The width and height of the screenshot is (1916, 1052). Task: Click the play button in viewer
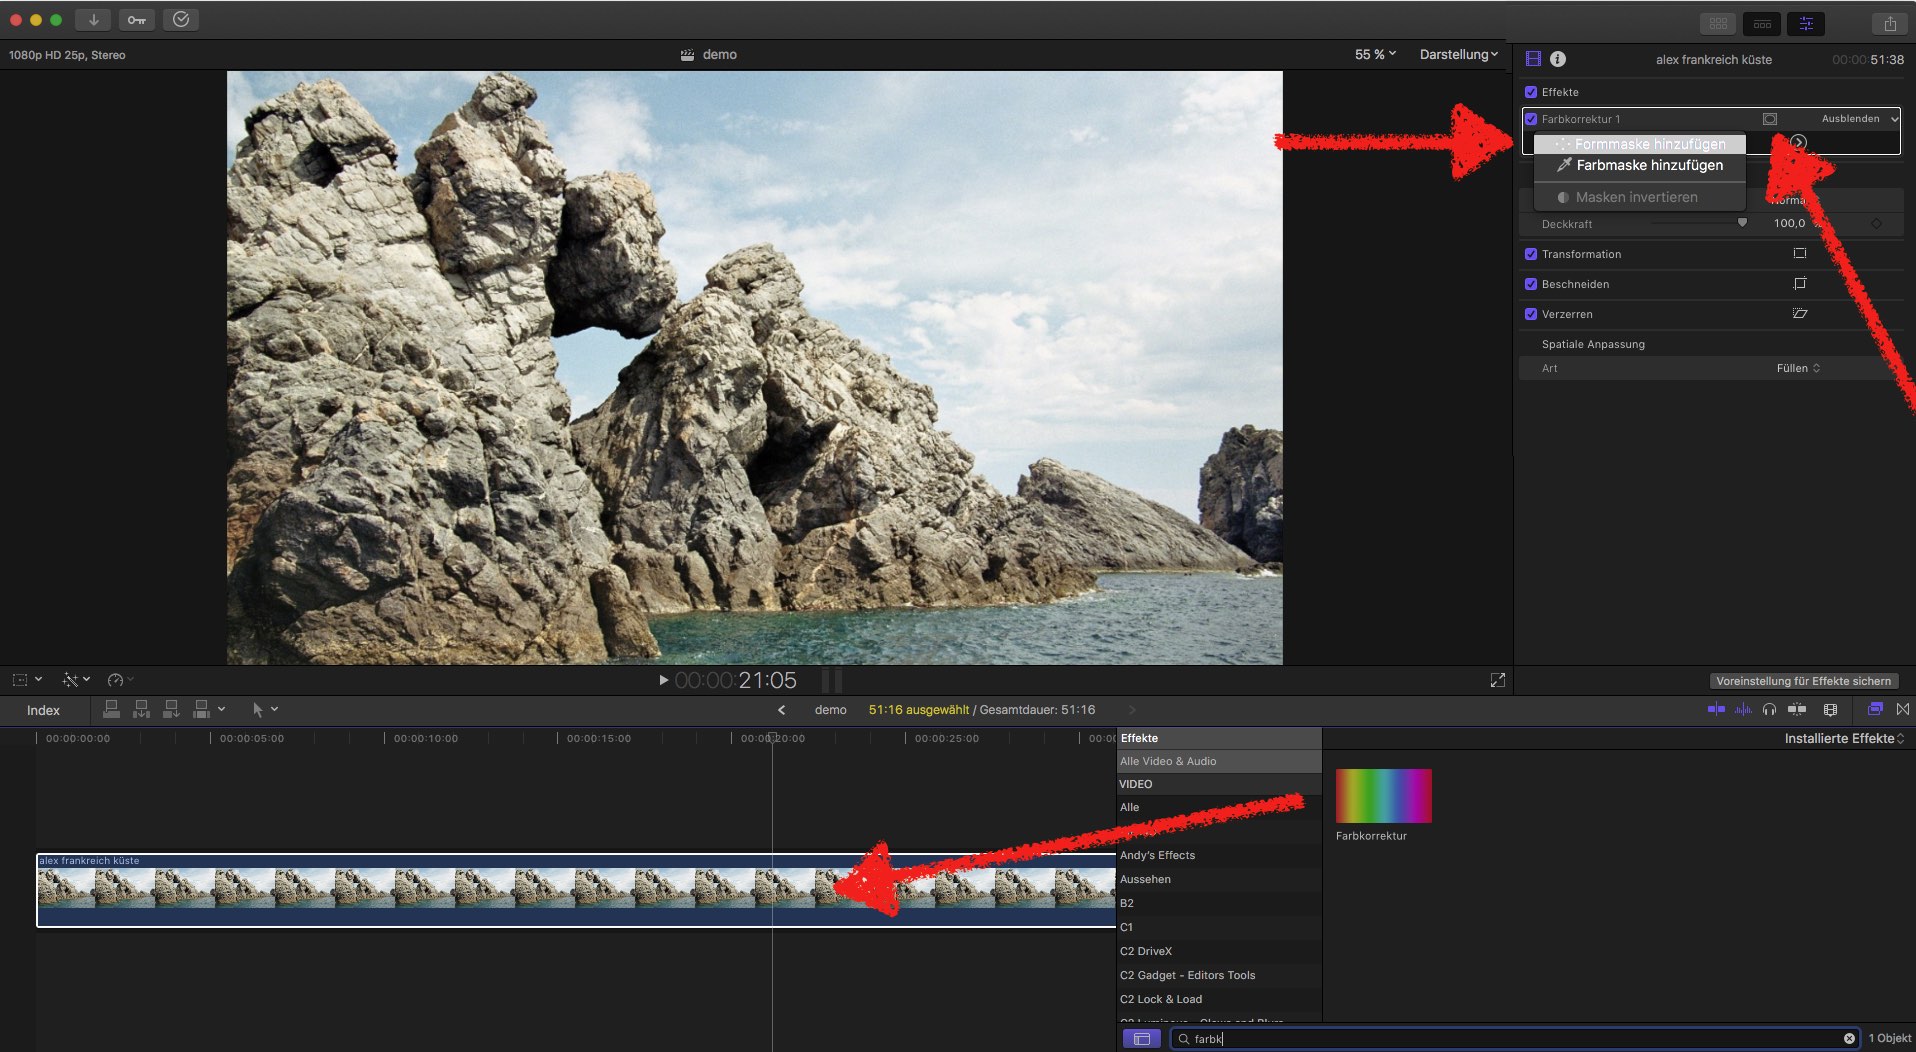pos(662,680)
